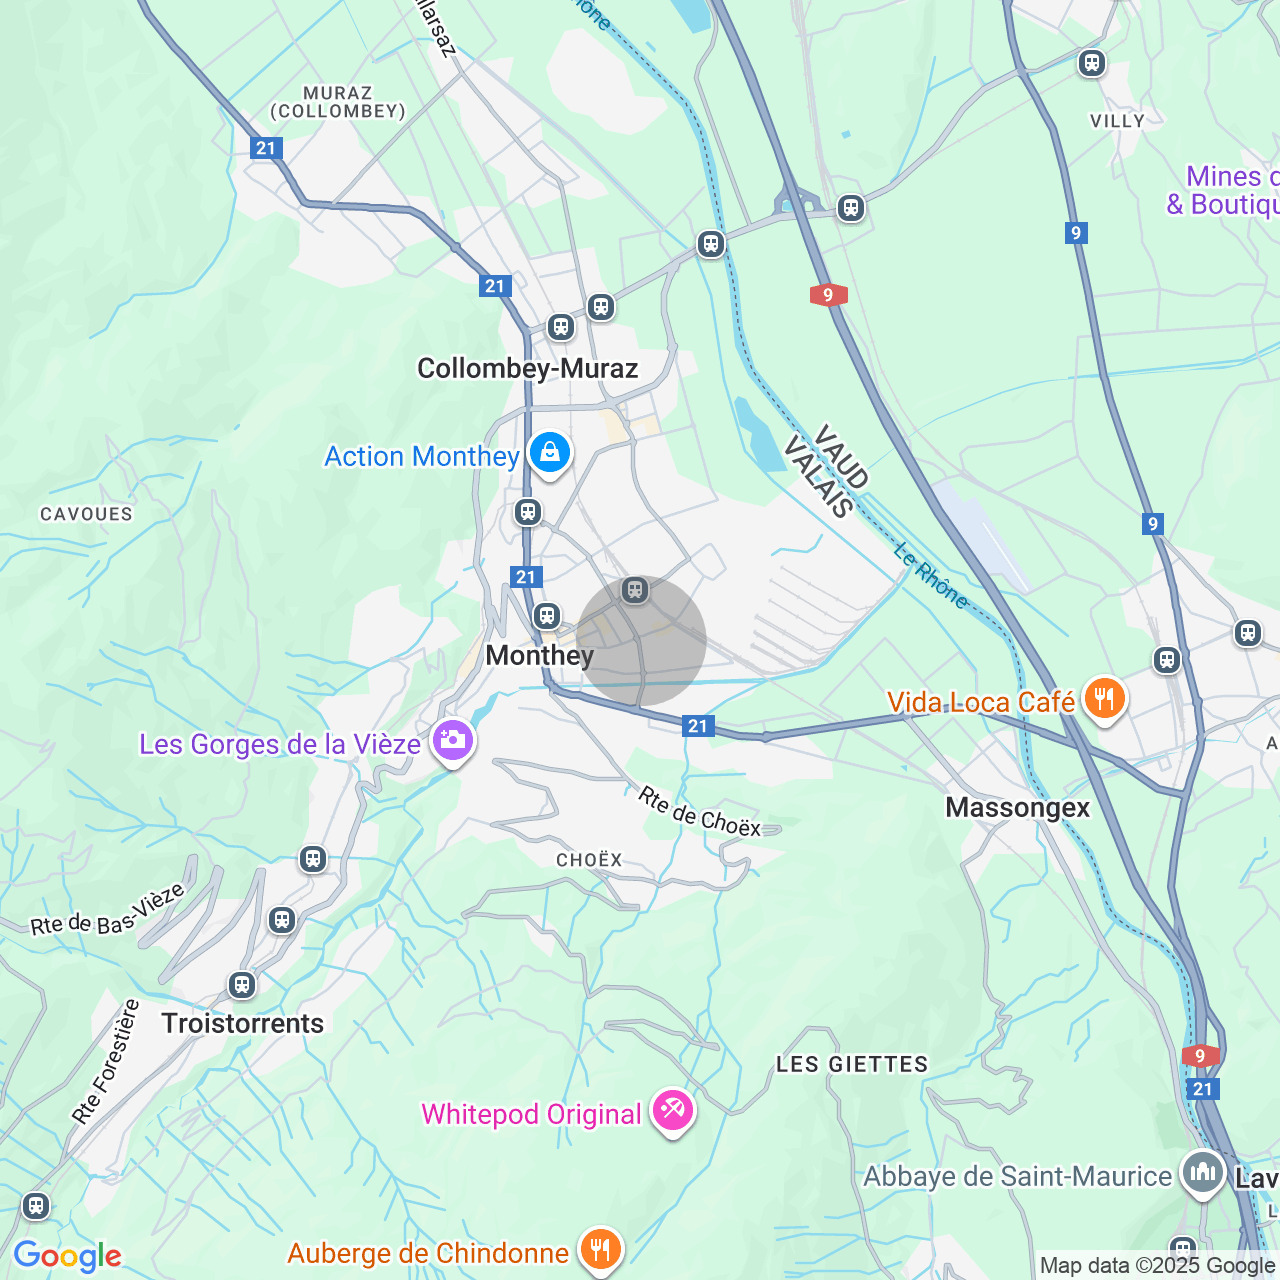
Task: Select the station icon left of Monthey center
Action: tap(546, 615)
